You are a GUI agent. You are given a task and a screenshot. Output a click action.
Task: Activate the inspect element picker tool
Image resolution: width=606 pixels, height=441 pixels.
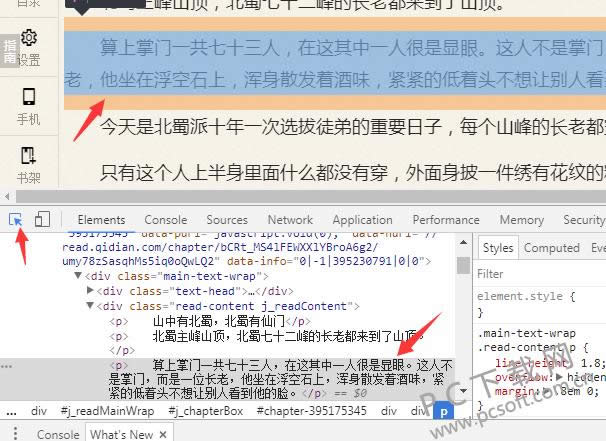pyautogui.click(x=17, y=219)
